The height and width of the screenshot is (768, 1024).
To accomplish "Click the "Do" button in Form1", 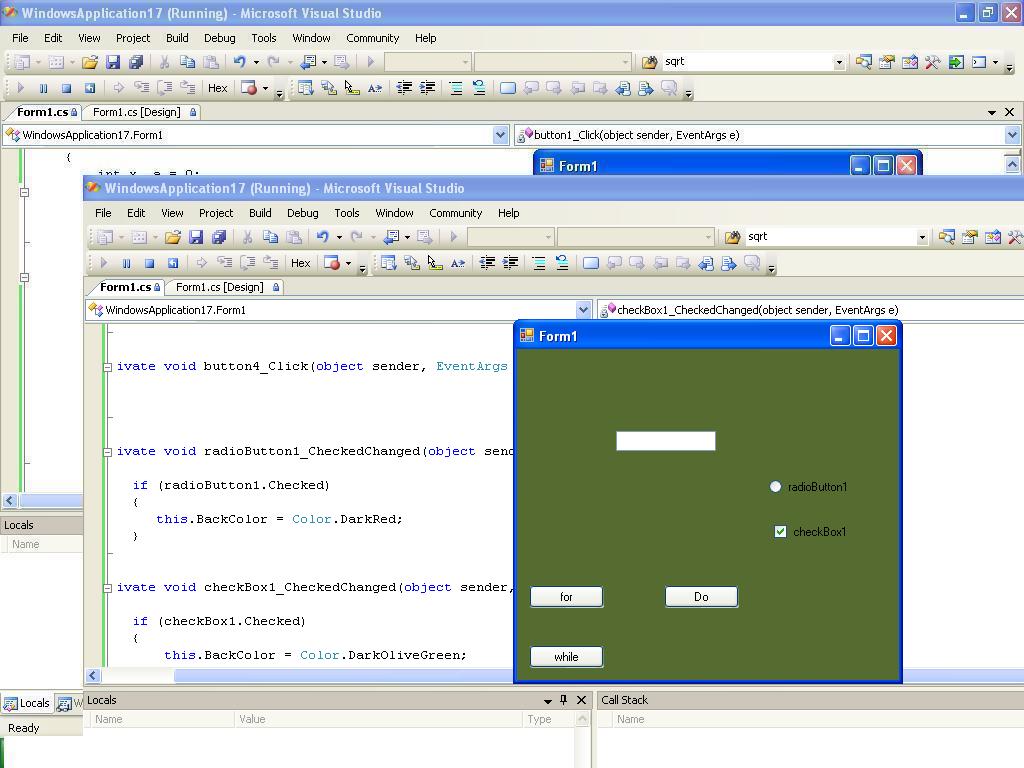I will [x=701, y=597].
